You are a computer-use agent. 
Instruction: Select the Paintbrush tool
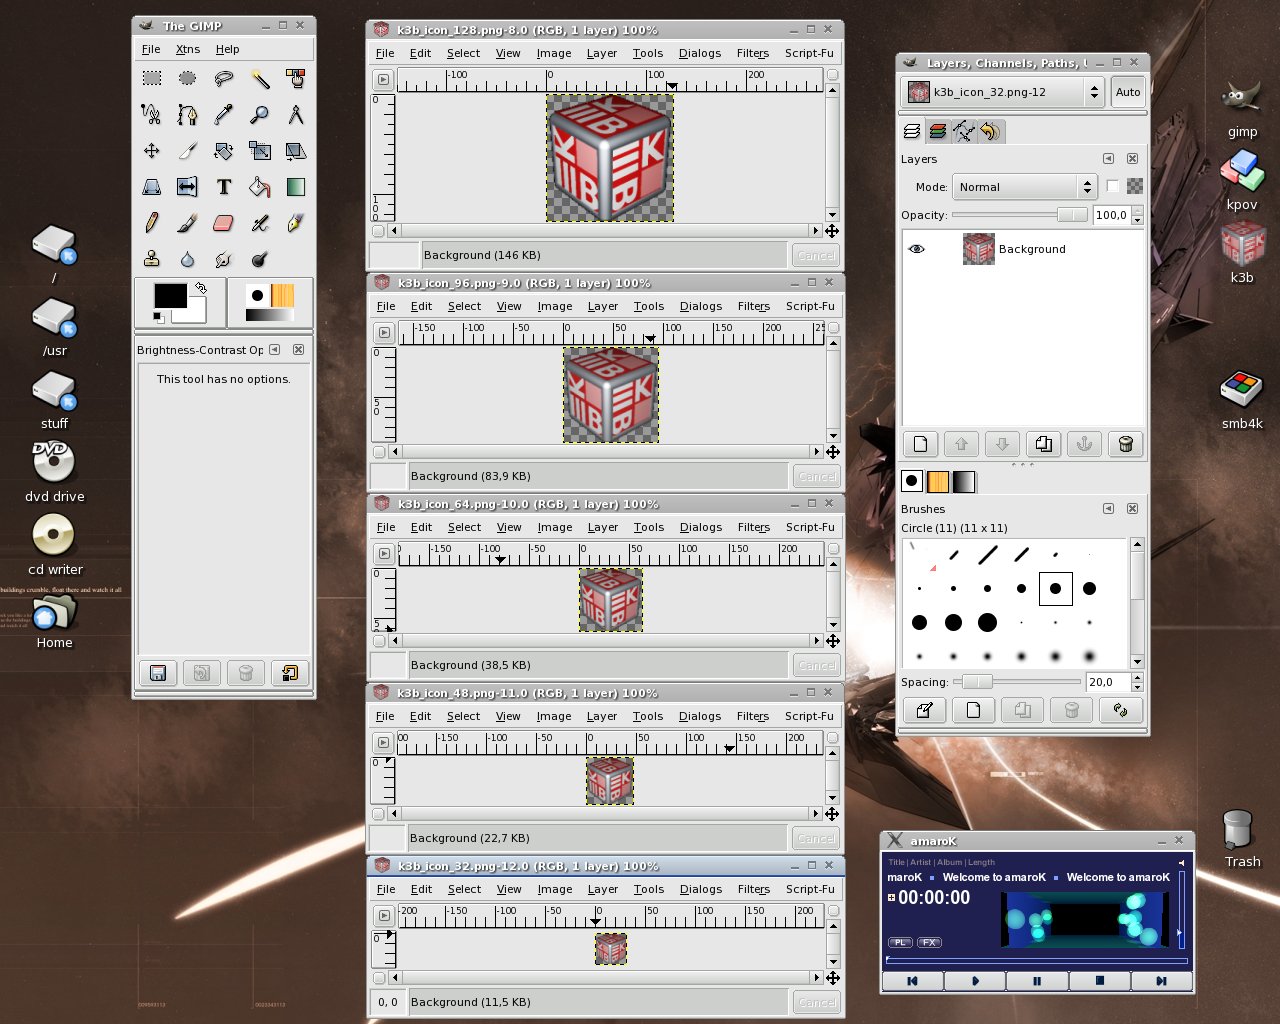(188, 222)
